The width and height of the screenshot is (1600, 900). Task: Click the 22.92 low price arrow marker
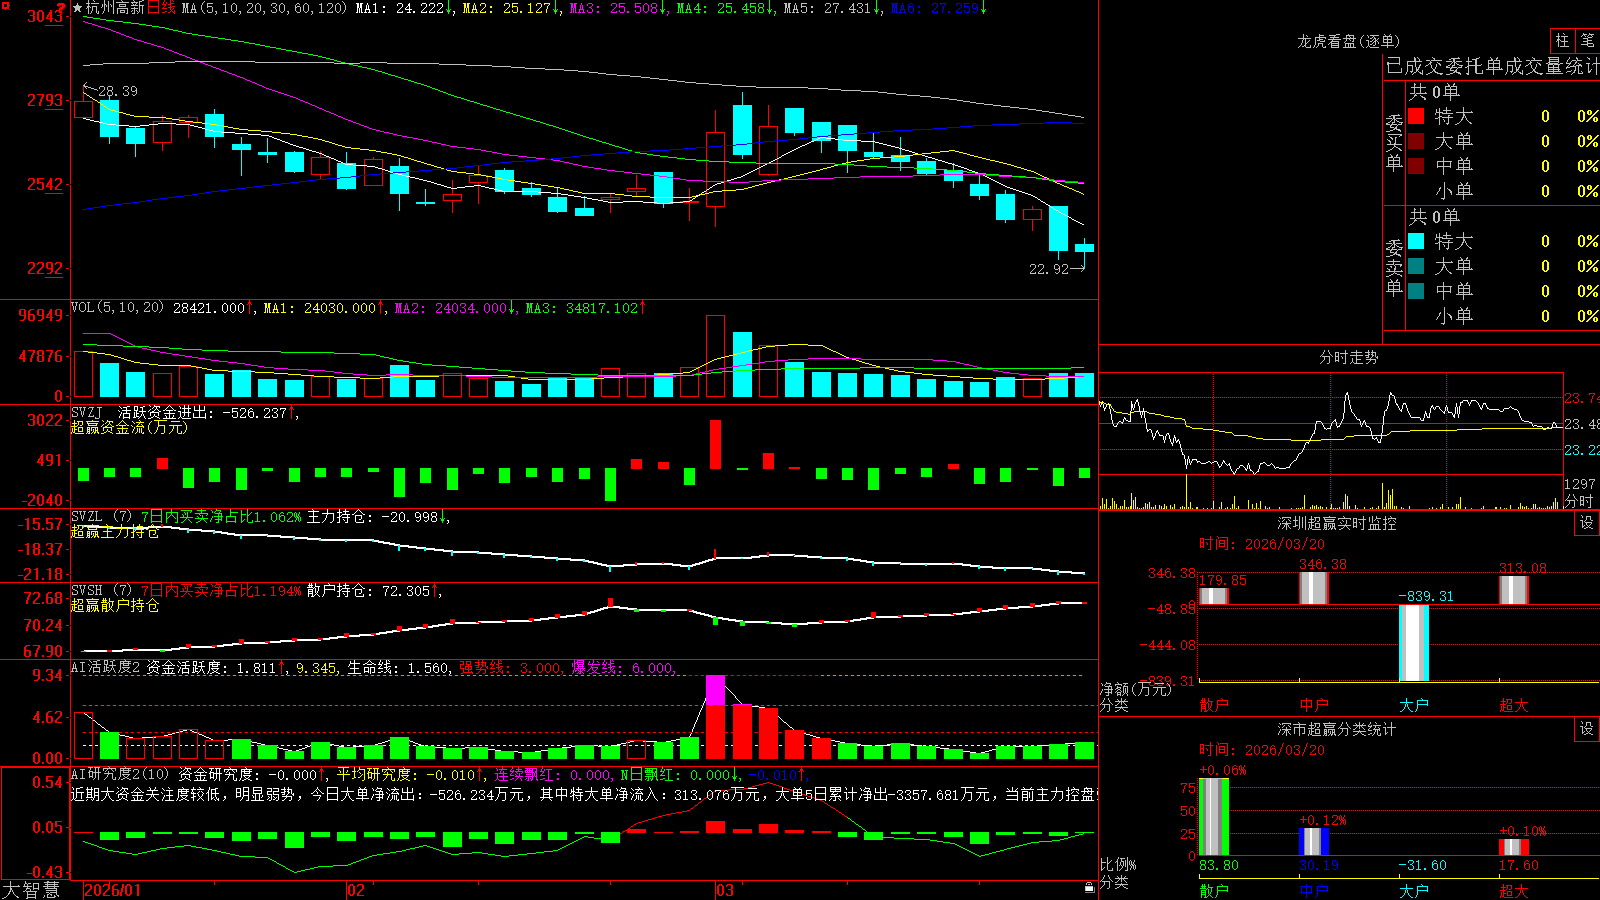click(x=1056, y=269)
